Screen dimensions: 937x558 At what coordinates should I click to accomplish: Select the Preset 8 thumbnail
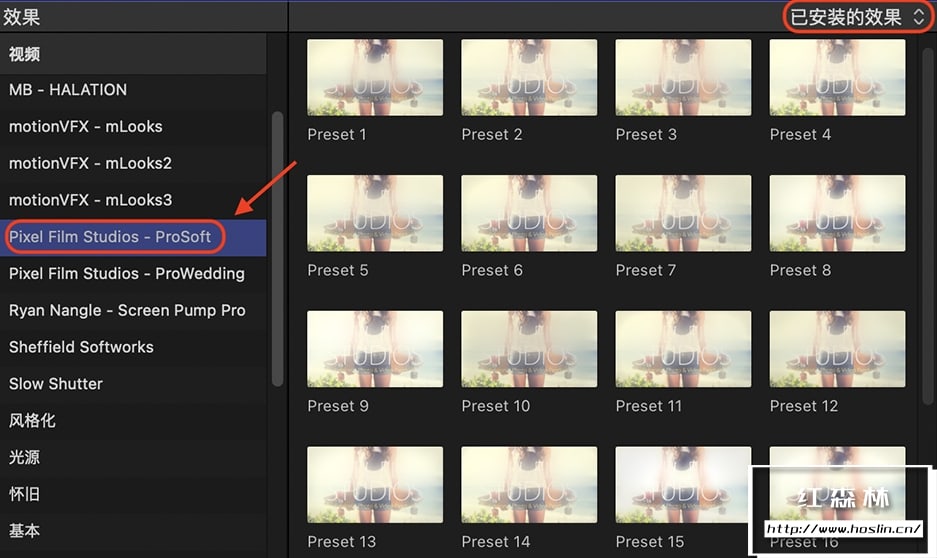click(x=838, y=213)
